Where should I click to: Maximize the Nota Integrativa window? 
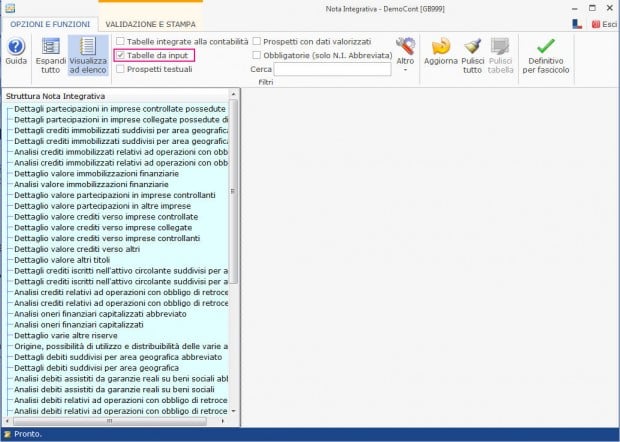click(x=592, y=8)
